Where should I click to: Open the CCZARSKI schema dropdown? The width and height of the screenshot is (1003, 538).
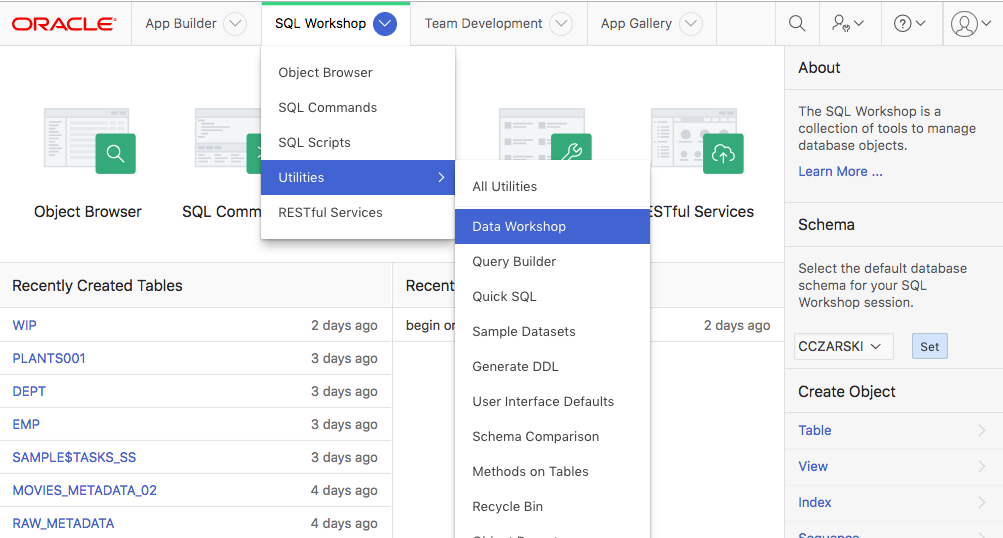(x=843, y=346)
